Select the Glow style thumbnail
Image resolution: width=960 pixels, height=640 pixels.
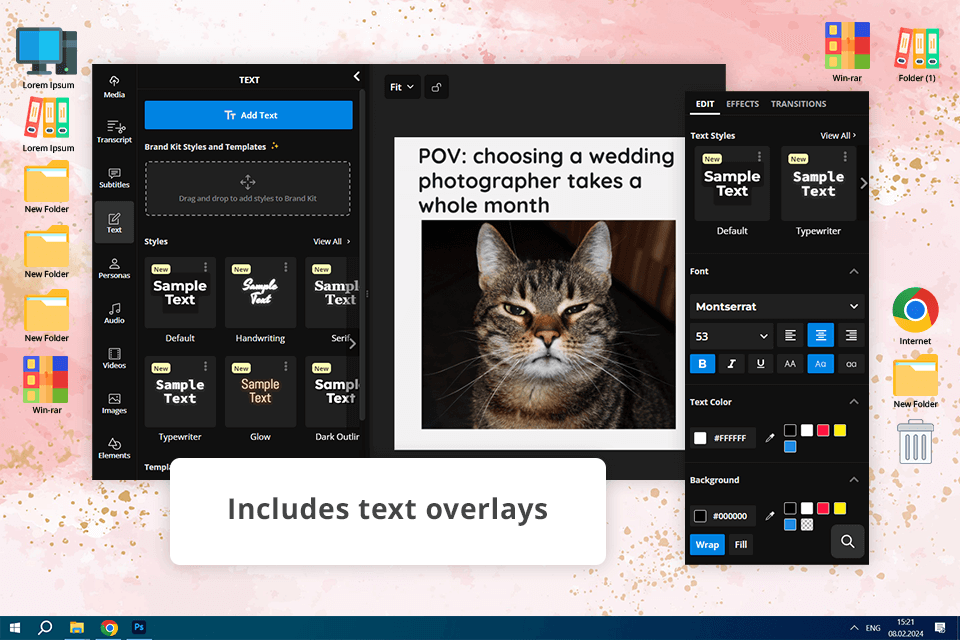[x=260, y=392]
